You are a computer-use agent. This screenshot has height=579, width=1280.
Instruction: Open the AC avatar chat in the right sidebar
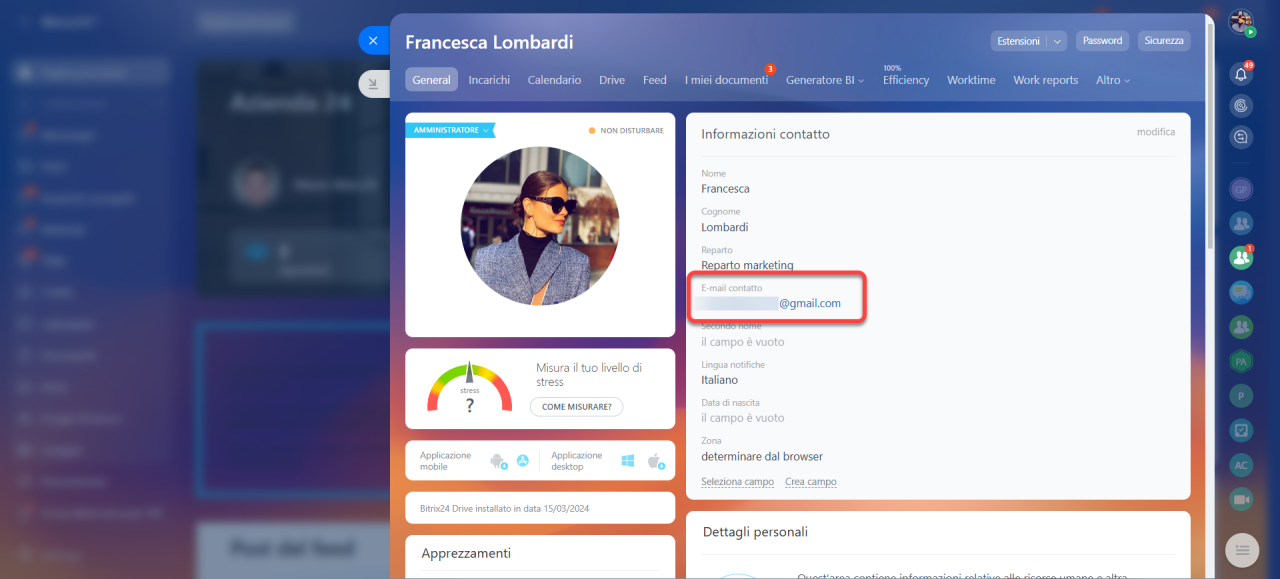pyautogui.click(x=1241, y=465)
